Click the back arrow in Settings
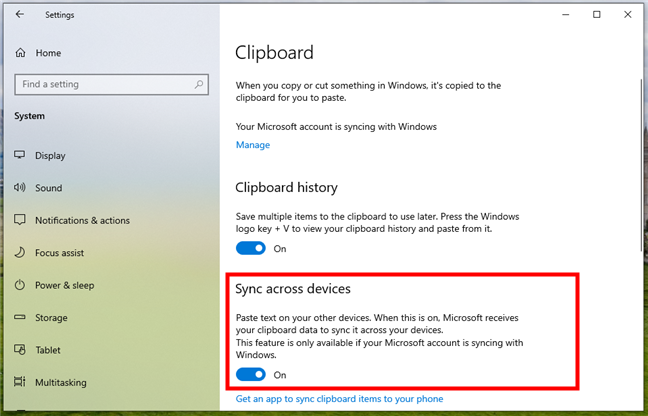The height and width of the screenshot is (416, 648). click(20, 14)
